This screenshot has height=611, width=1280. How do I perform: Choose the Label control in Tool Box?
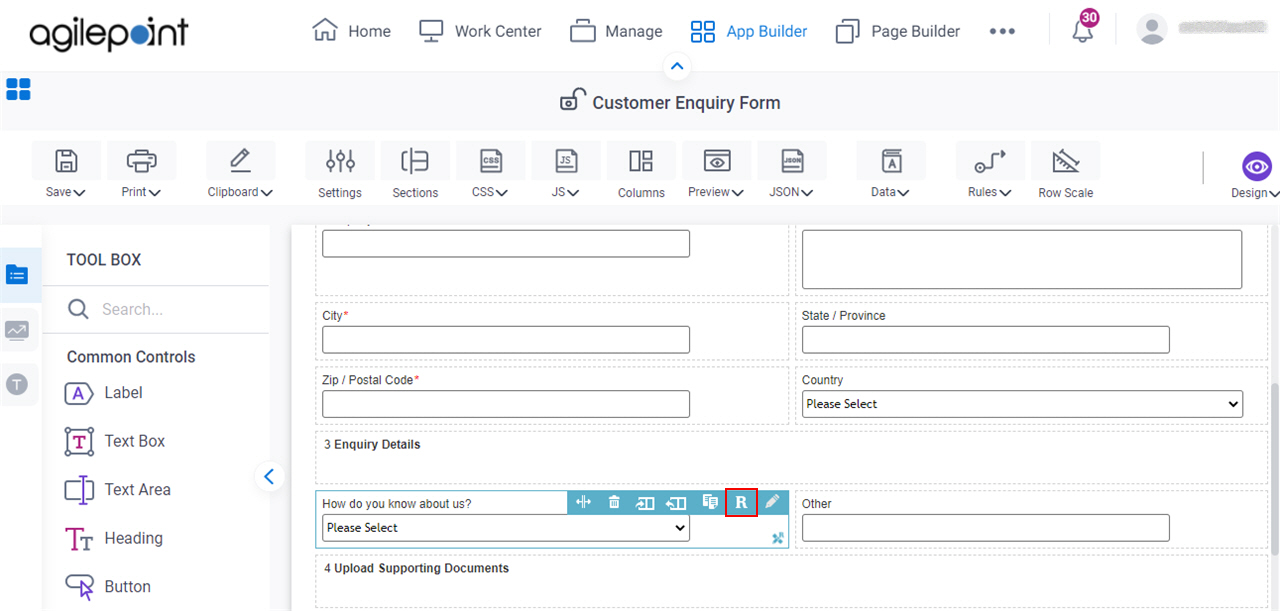(104, 393)
